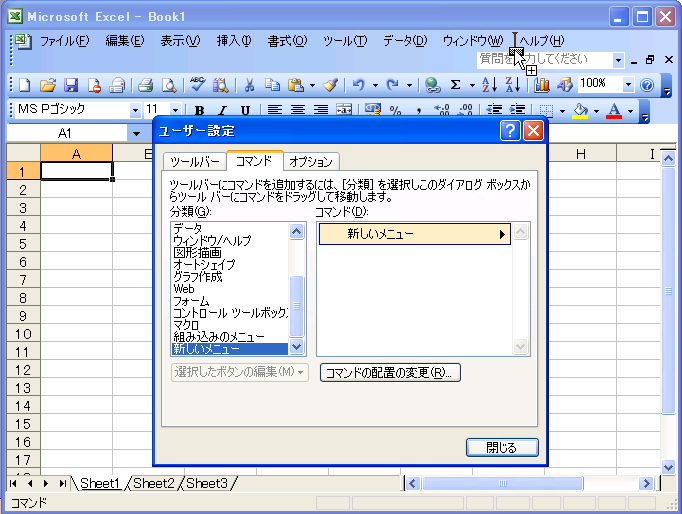Sort descending with the Z-A icon

pos(513,85)
